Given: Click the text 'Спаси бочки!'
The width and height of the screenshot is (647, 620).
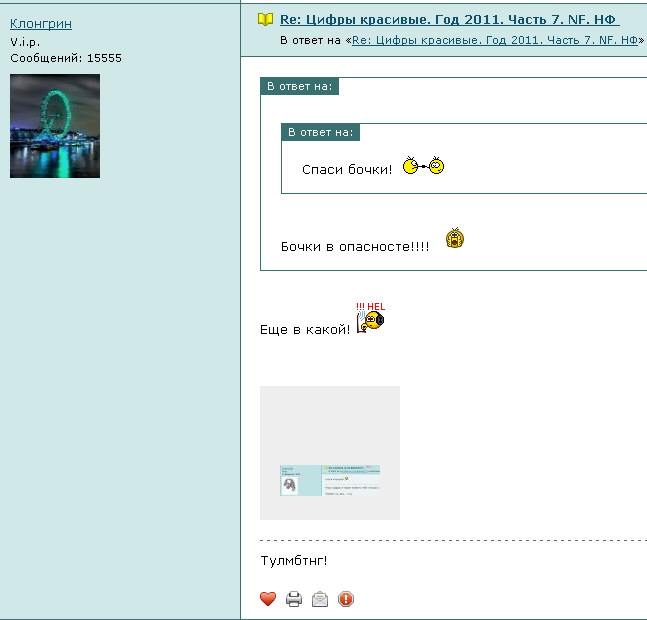Looking at the screenshot, I should [x=347, y=170].
